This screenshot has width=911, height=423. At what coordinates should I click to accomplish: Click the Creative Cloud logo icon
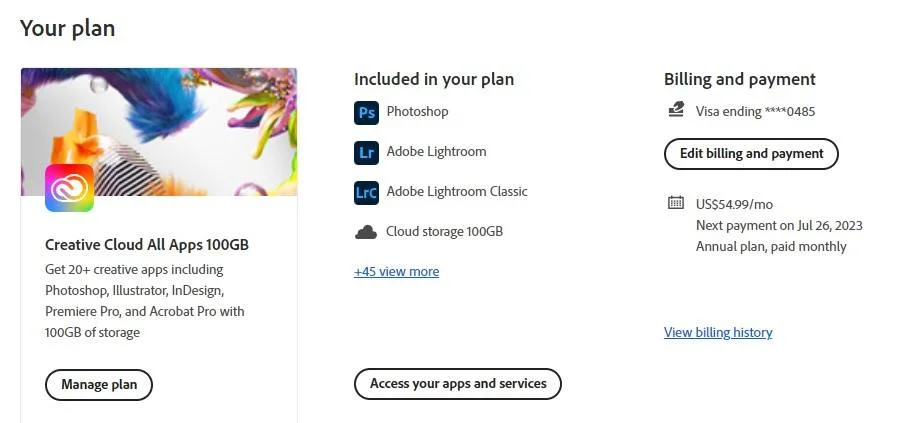point(69,188)
